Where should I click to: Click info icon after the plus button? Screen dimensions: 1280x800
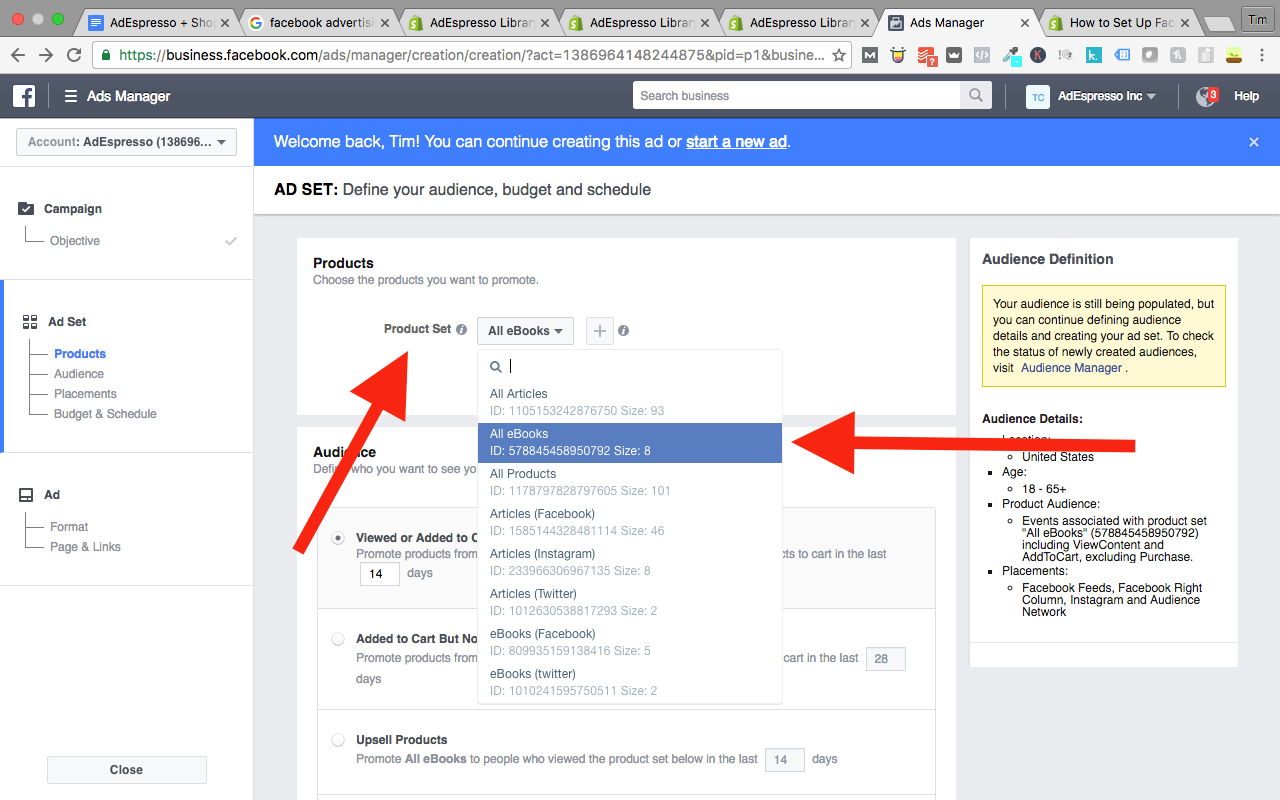623,330
